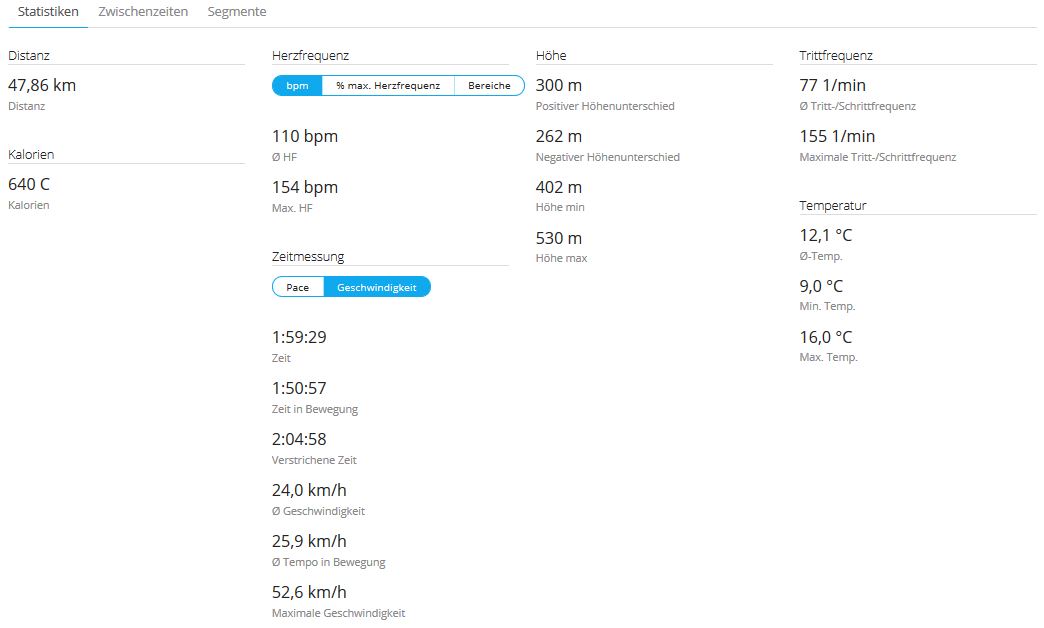Click the Herzfrequenz section heading

click(310, 56)
